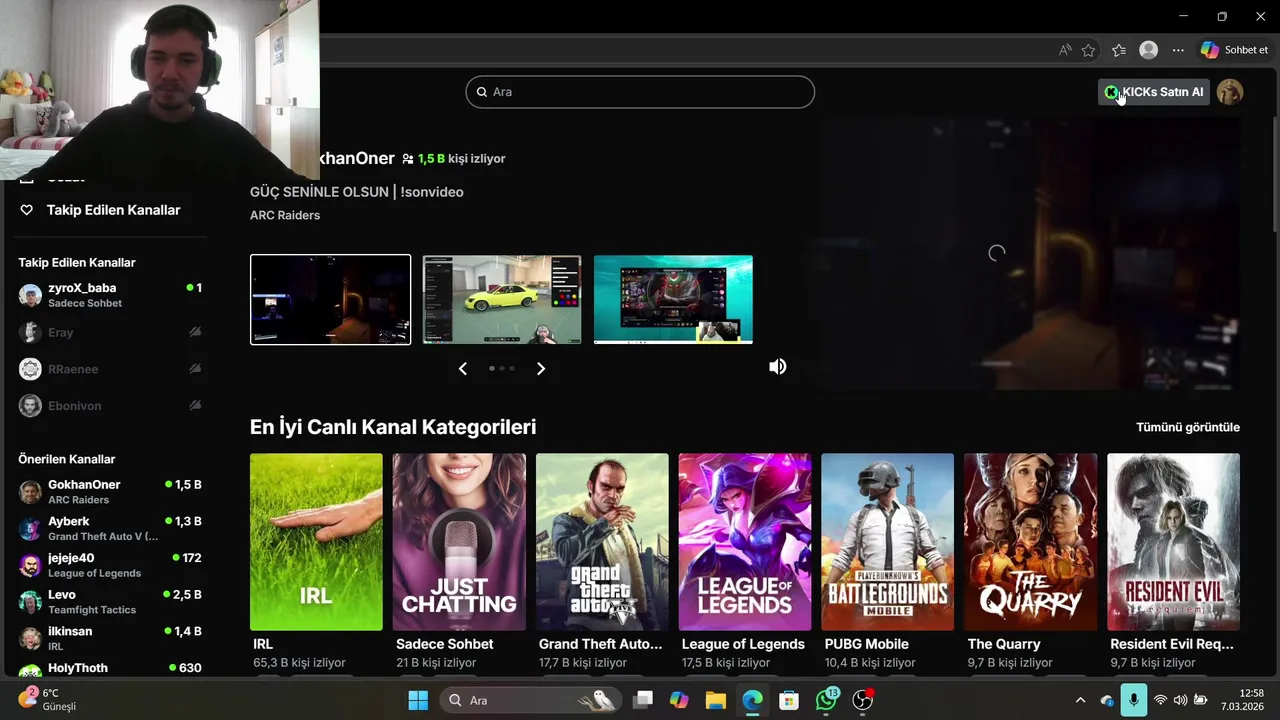1280x720 pixels.
Task: Click the PUBG Mobile title text
Action: 867,644
